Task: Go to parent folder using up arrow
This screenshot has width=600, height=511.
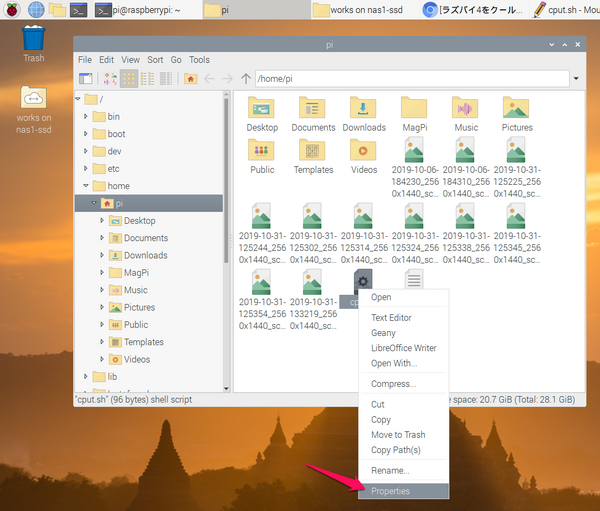Action: [x=246, y=78]
